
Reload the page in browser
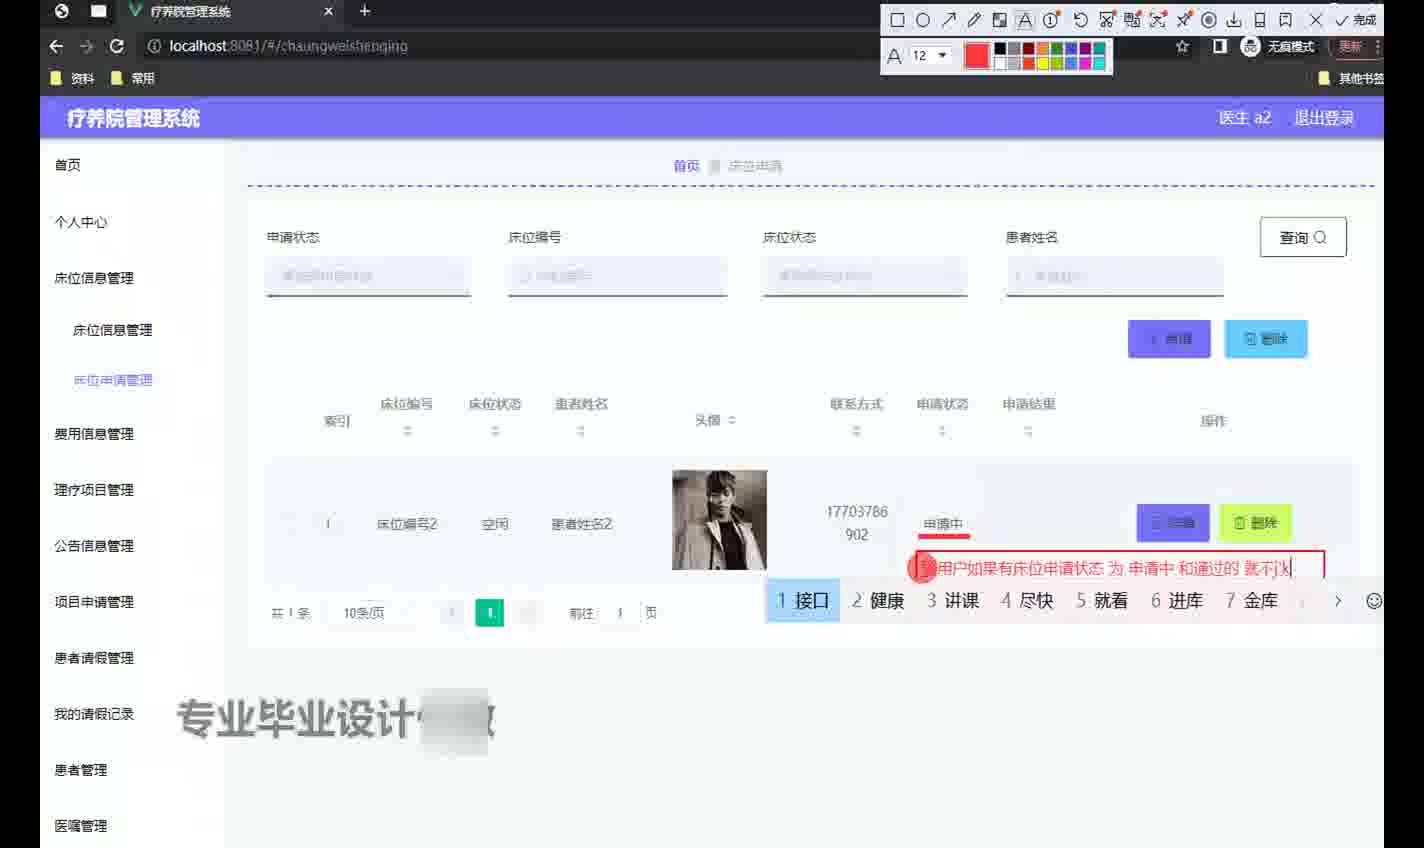(x=117, y=46)
